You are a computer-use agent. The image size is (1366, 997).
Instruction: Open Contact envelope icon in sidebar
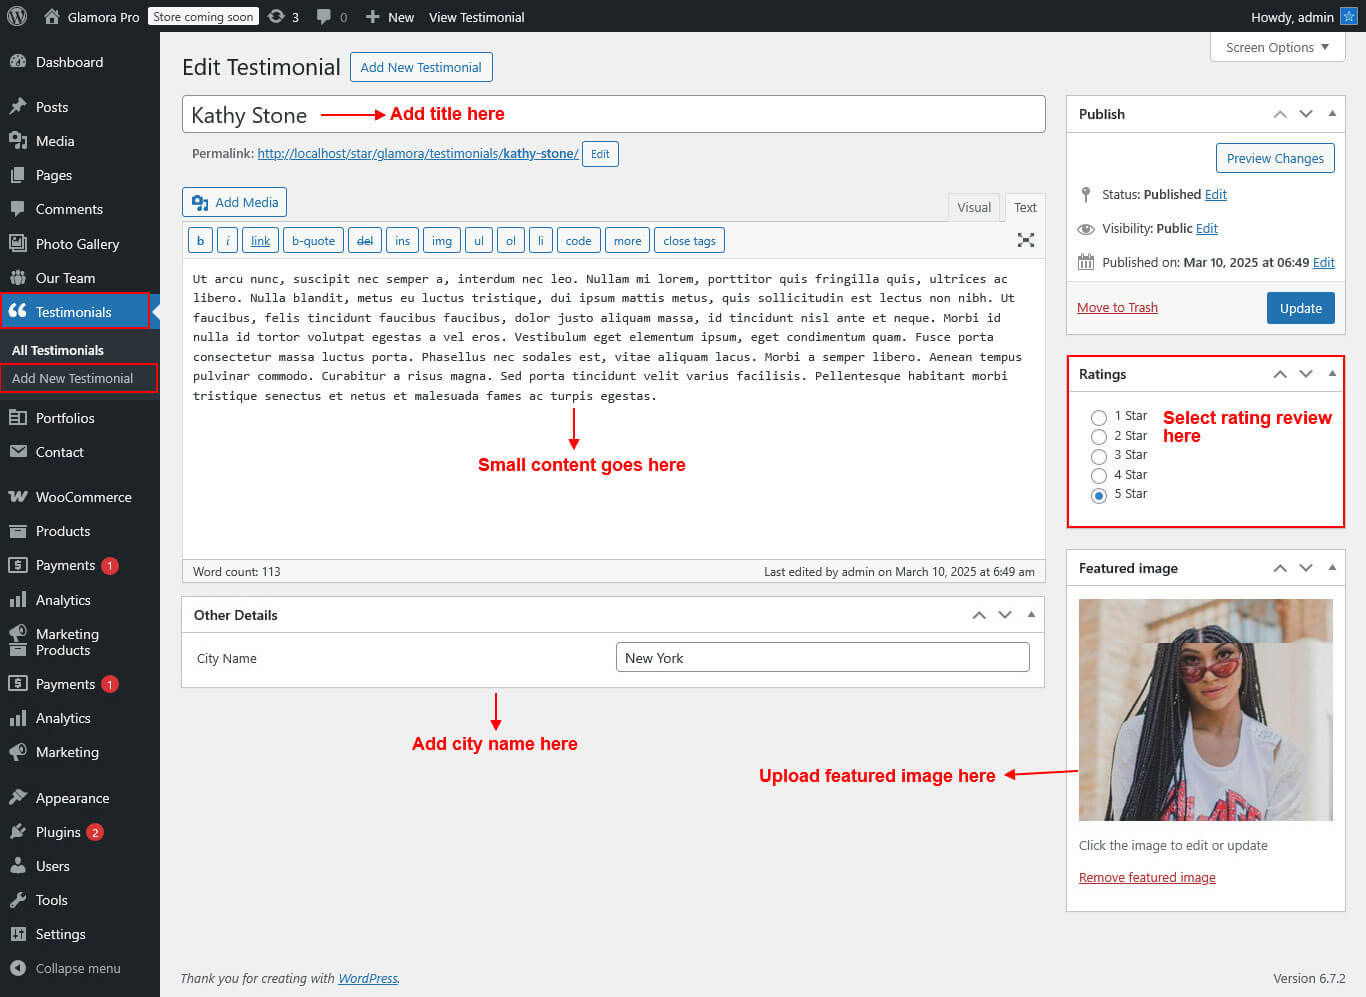(x=17, y=451)
